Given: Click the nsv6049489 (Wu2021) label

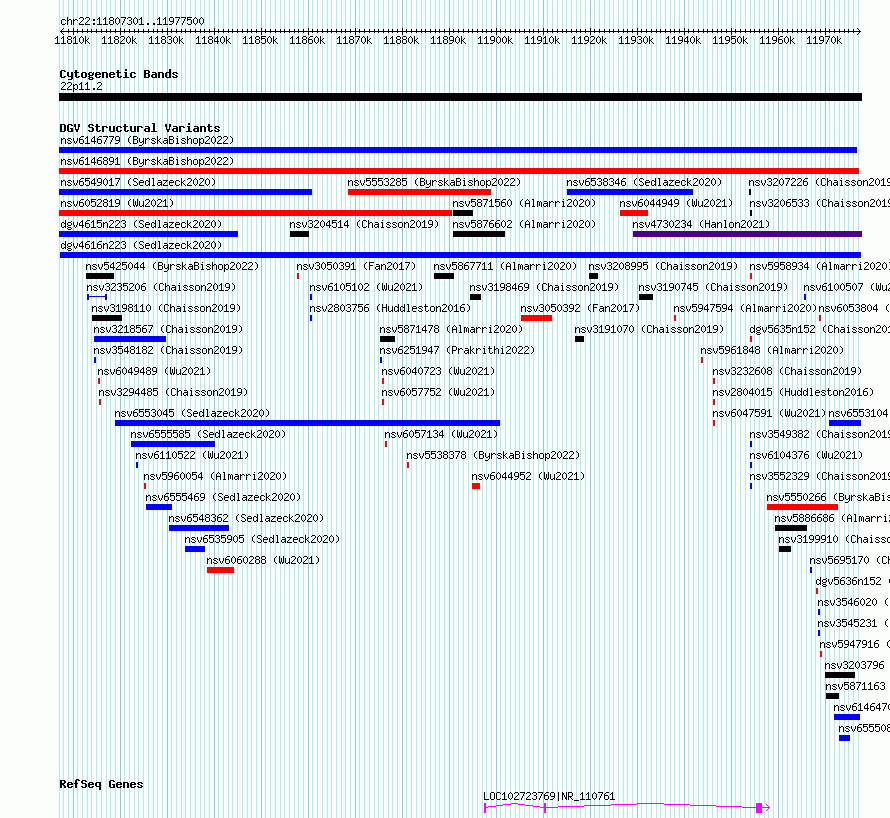Looking at the screenshot, I should point(154,371).
